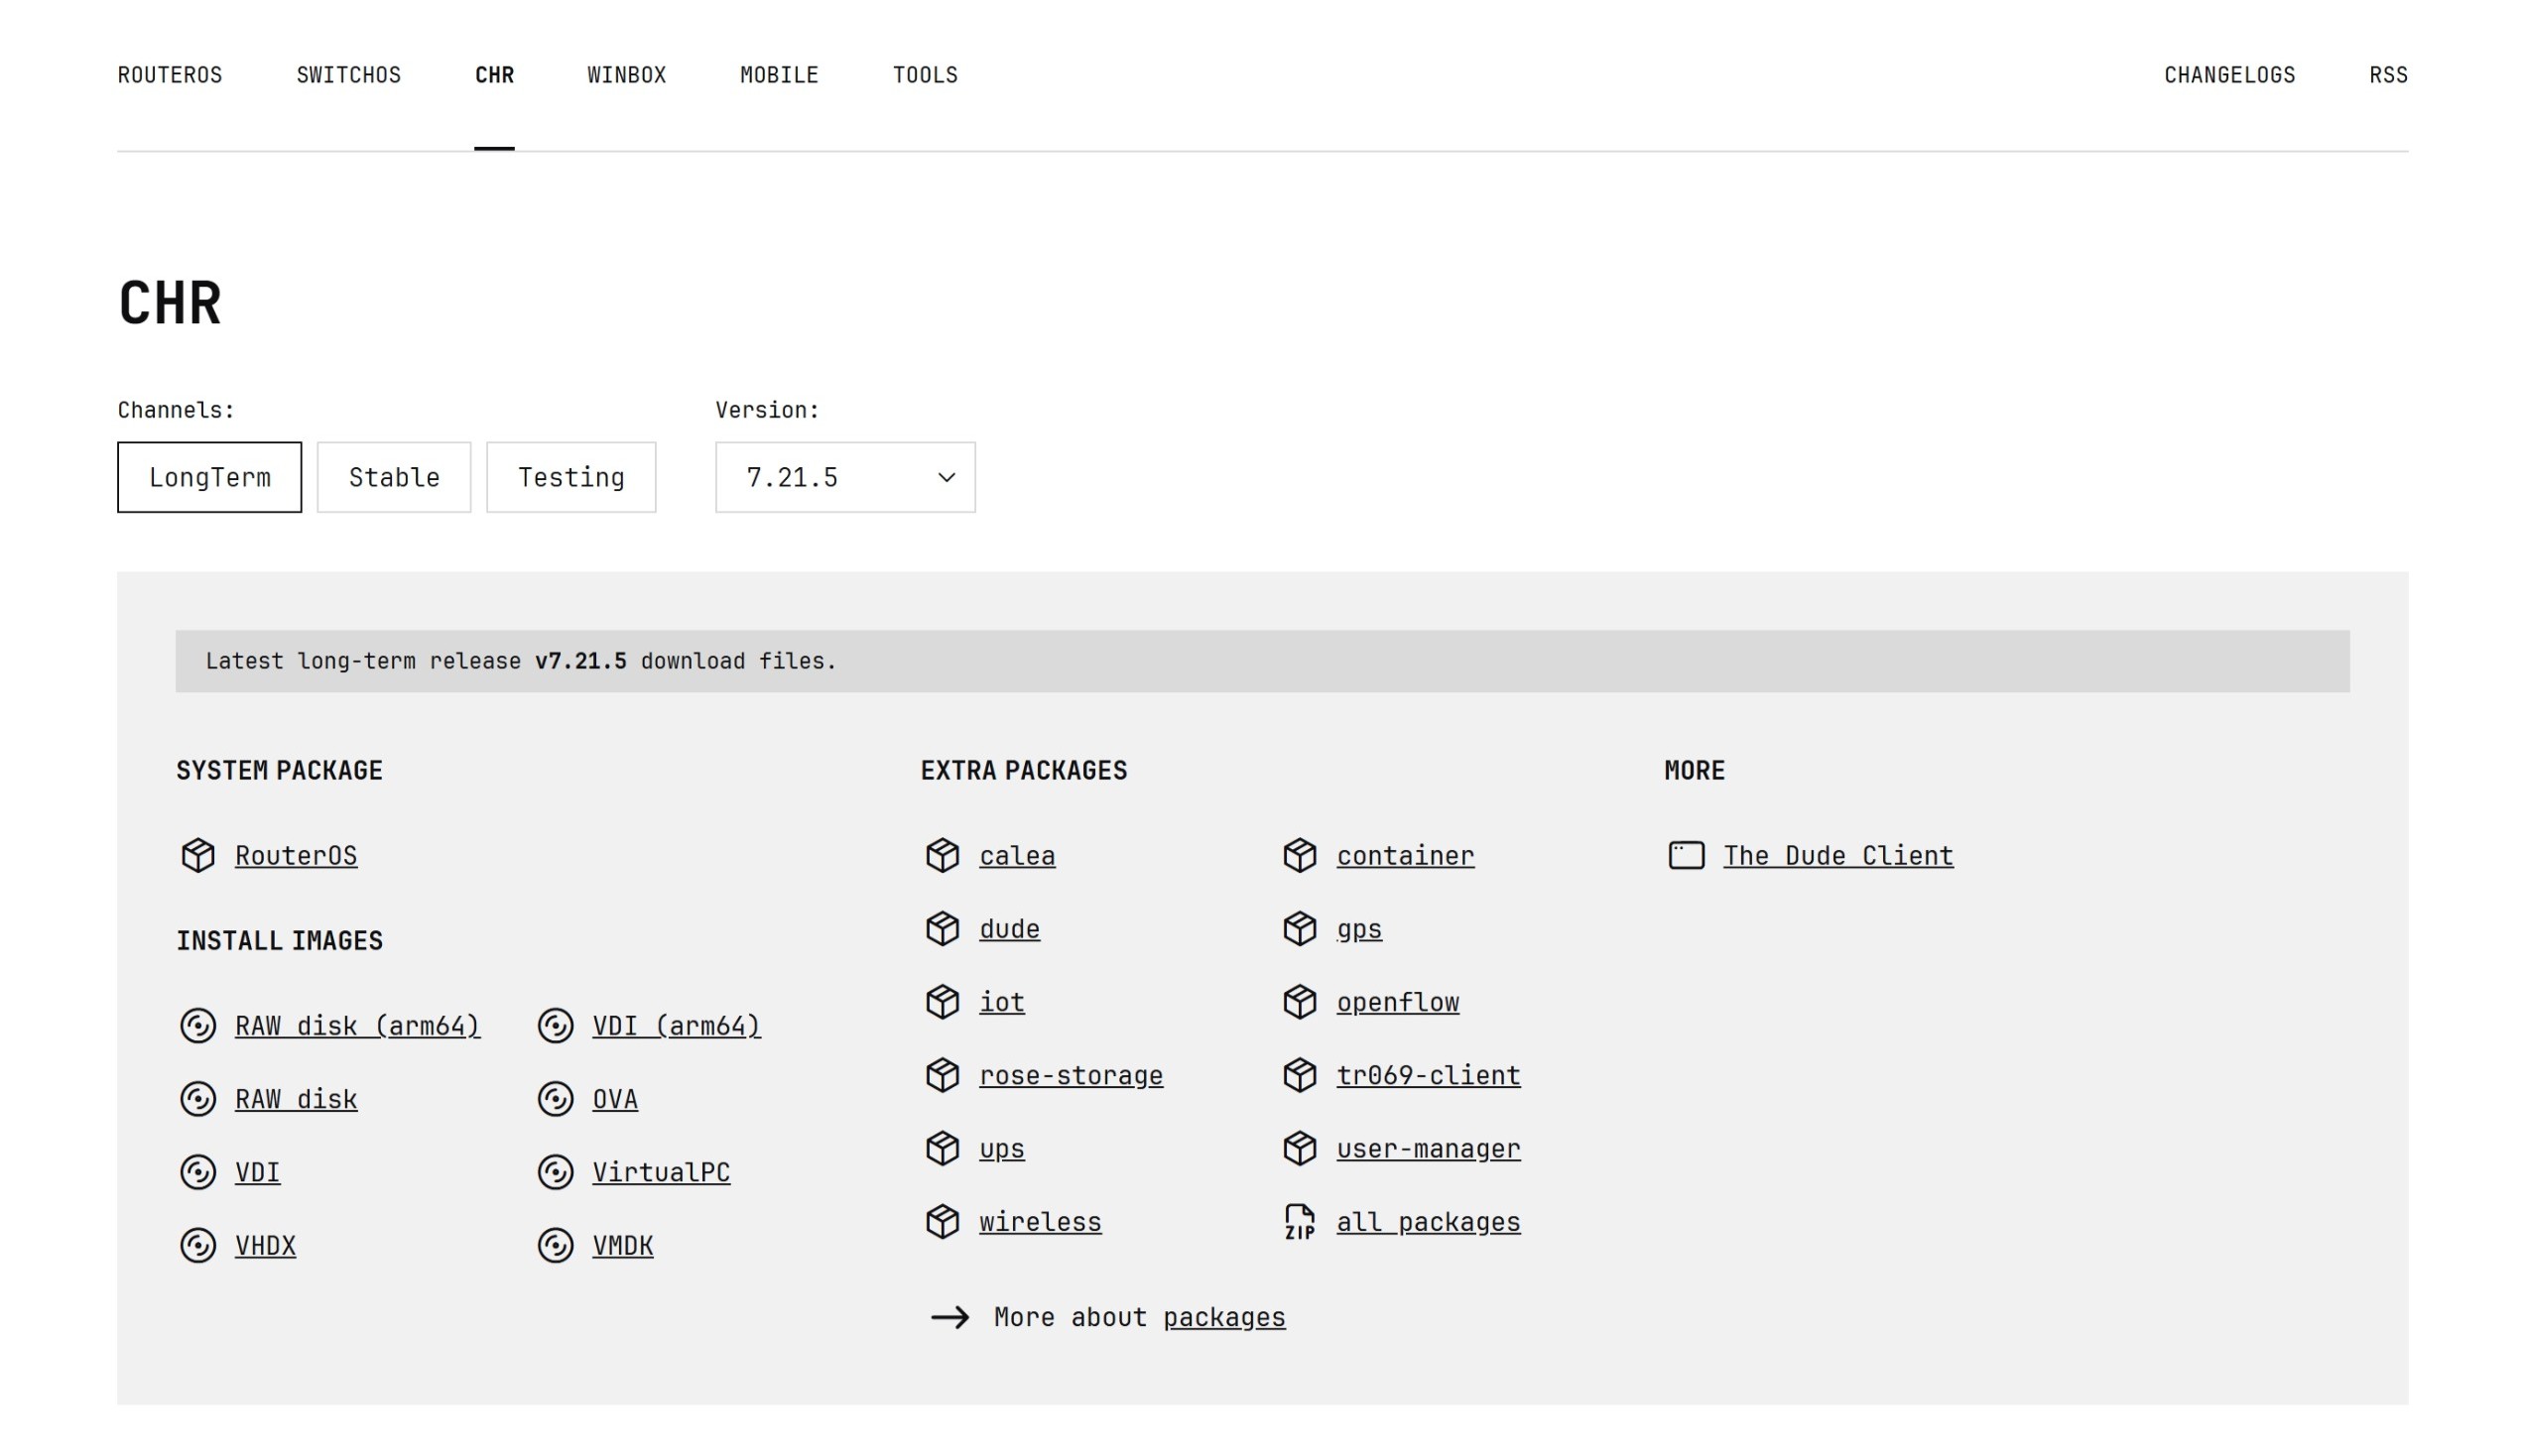Download the openflow package link
Screen dimensions: 2526x1456
coord(1397,1002)
